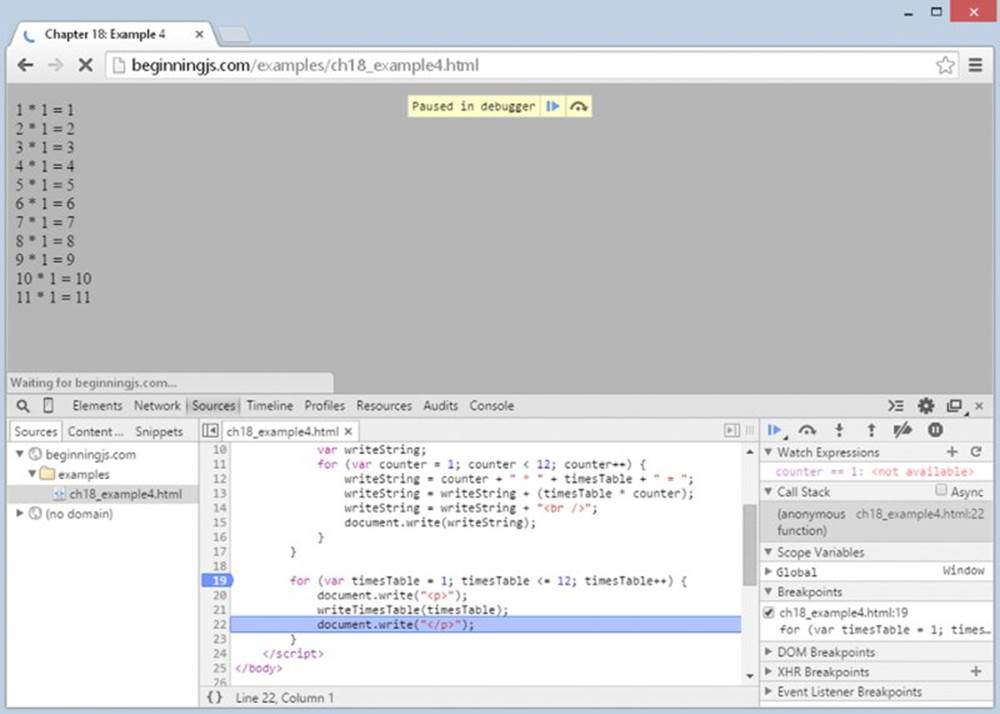Undock DevTools into separate window
1000x714 pixels.
pos(955,406)
